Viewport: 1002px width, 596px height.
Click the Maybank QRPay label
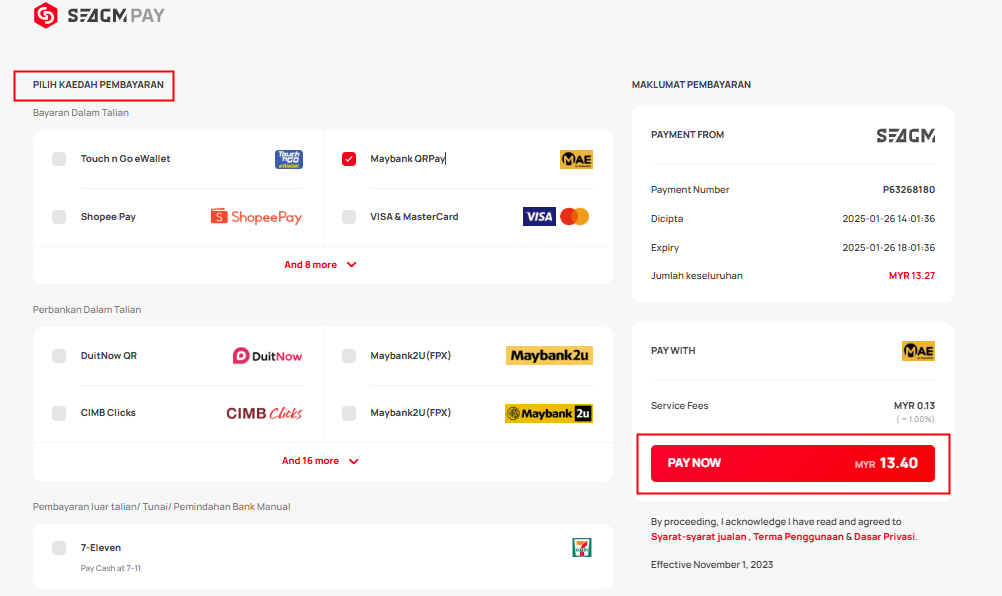[408, 158]
